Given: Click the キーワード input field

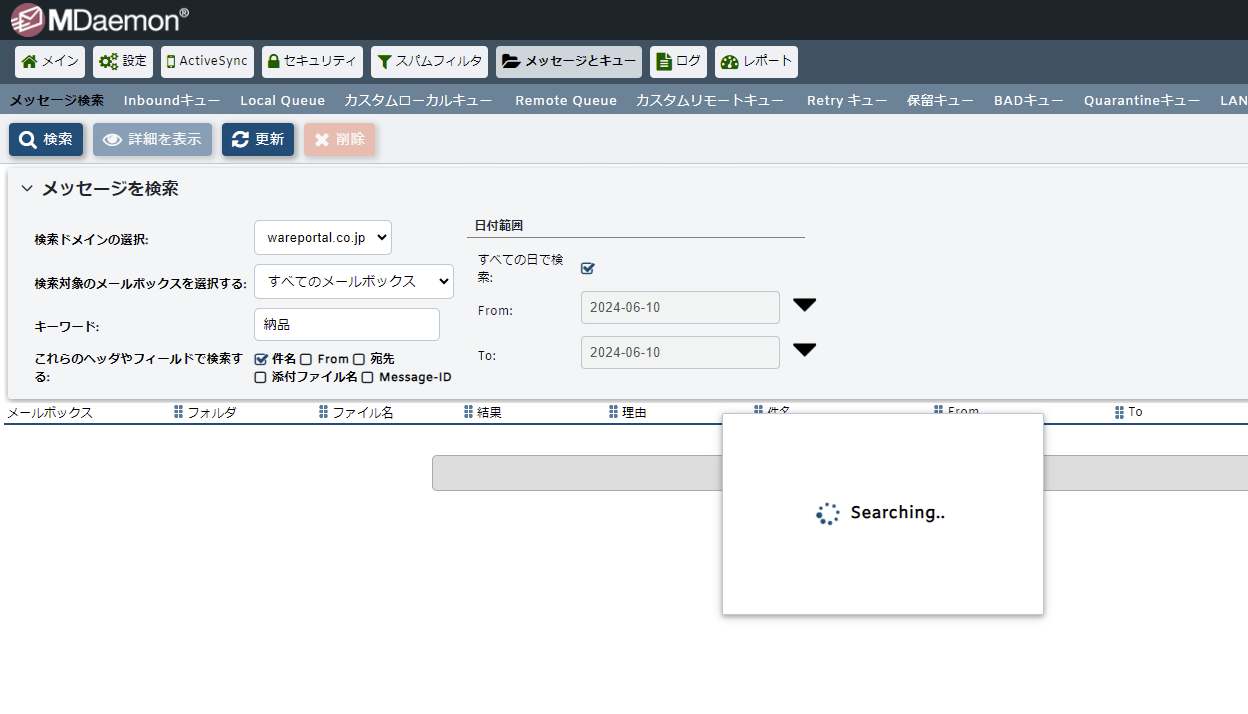Looking at the screenshot, I should coord(347,325).
